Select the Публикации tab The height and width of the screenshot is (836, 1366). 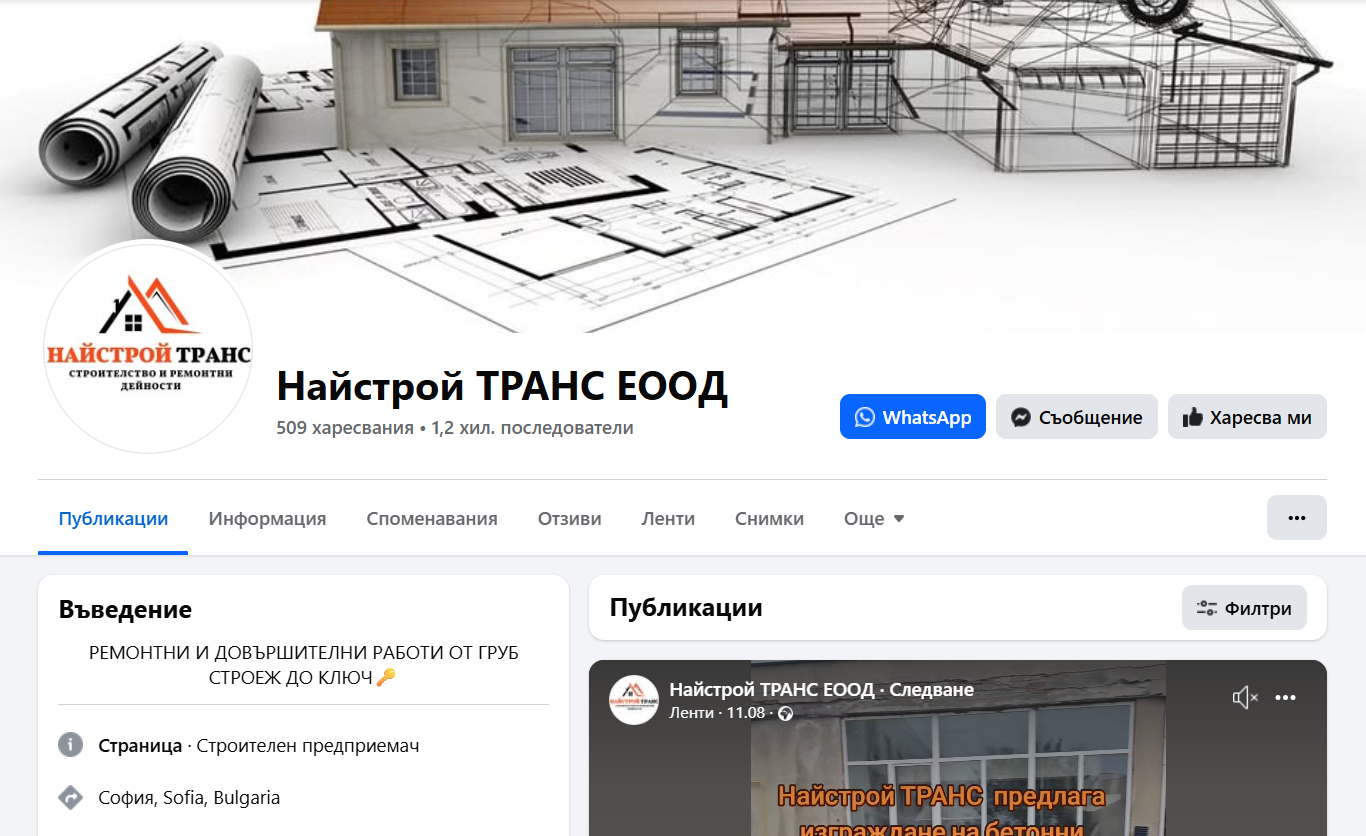pos(113,519)
